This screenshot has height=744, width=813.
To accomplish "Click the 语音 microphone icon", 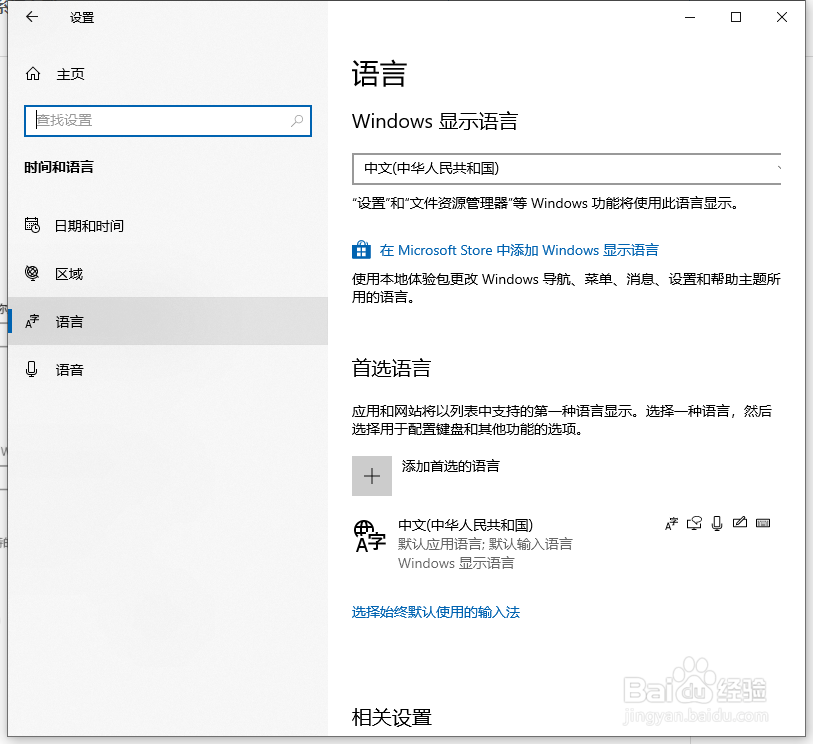I will pyautogui.click(x=32, y=369).
